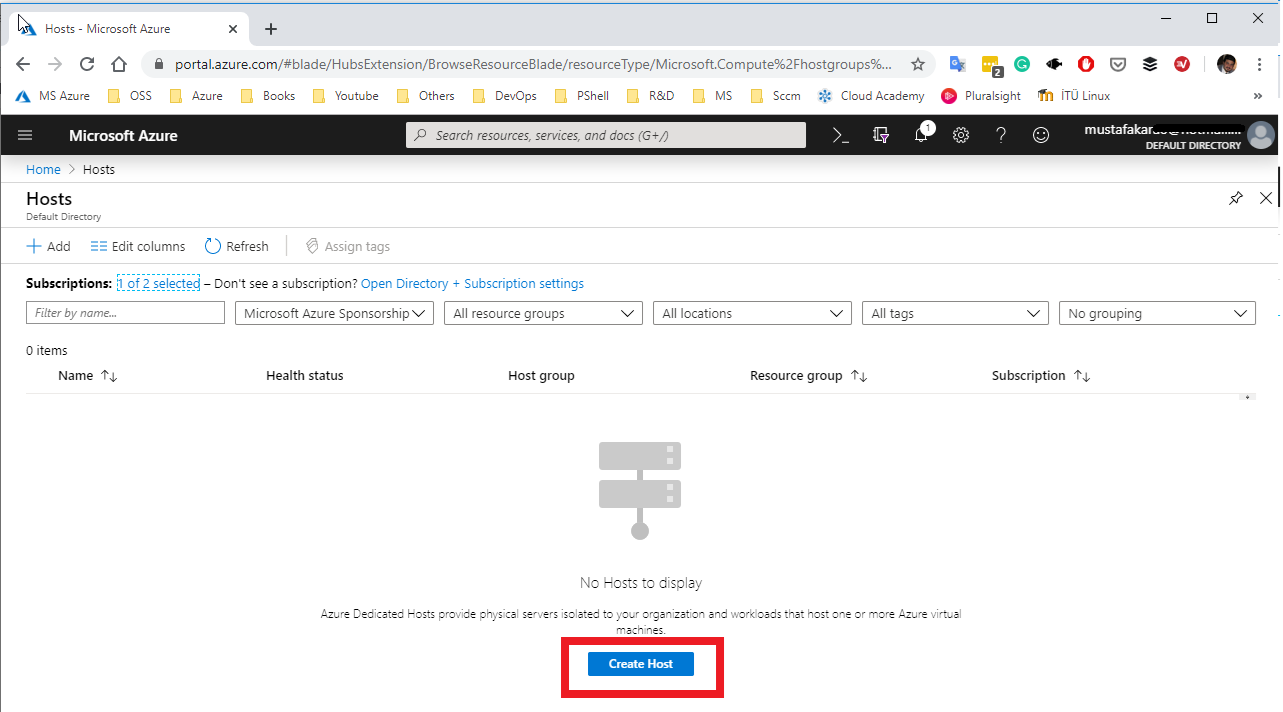Open the MS Azure bookmark
Screen dimensions: 1283x712
click(x=53, y=96)
